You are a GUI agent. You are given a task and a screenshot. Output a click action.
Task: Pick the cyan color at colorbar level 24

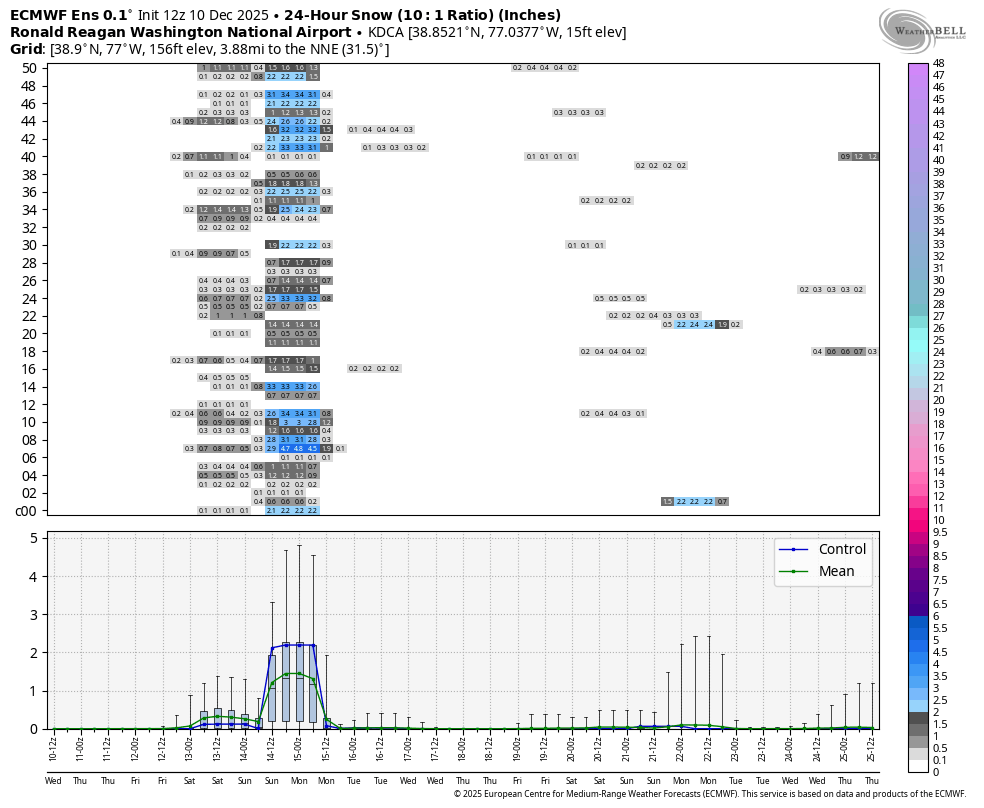[919, 352]
